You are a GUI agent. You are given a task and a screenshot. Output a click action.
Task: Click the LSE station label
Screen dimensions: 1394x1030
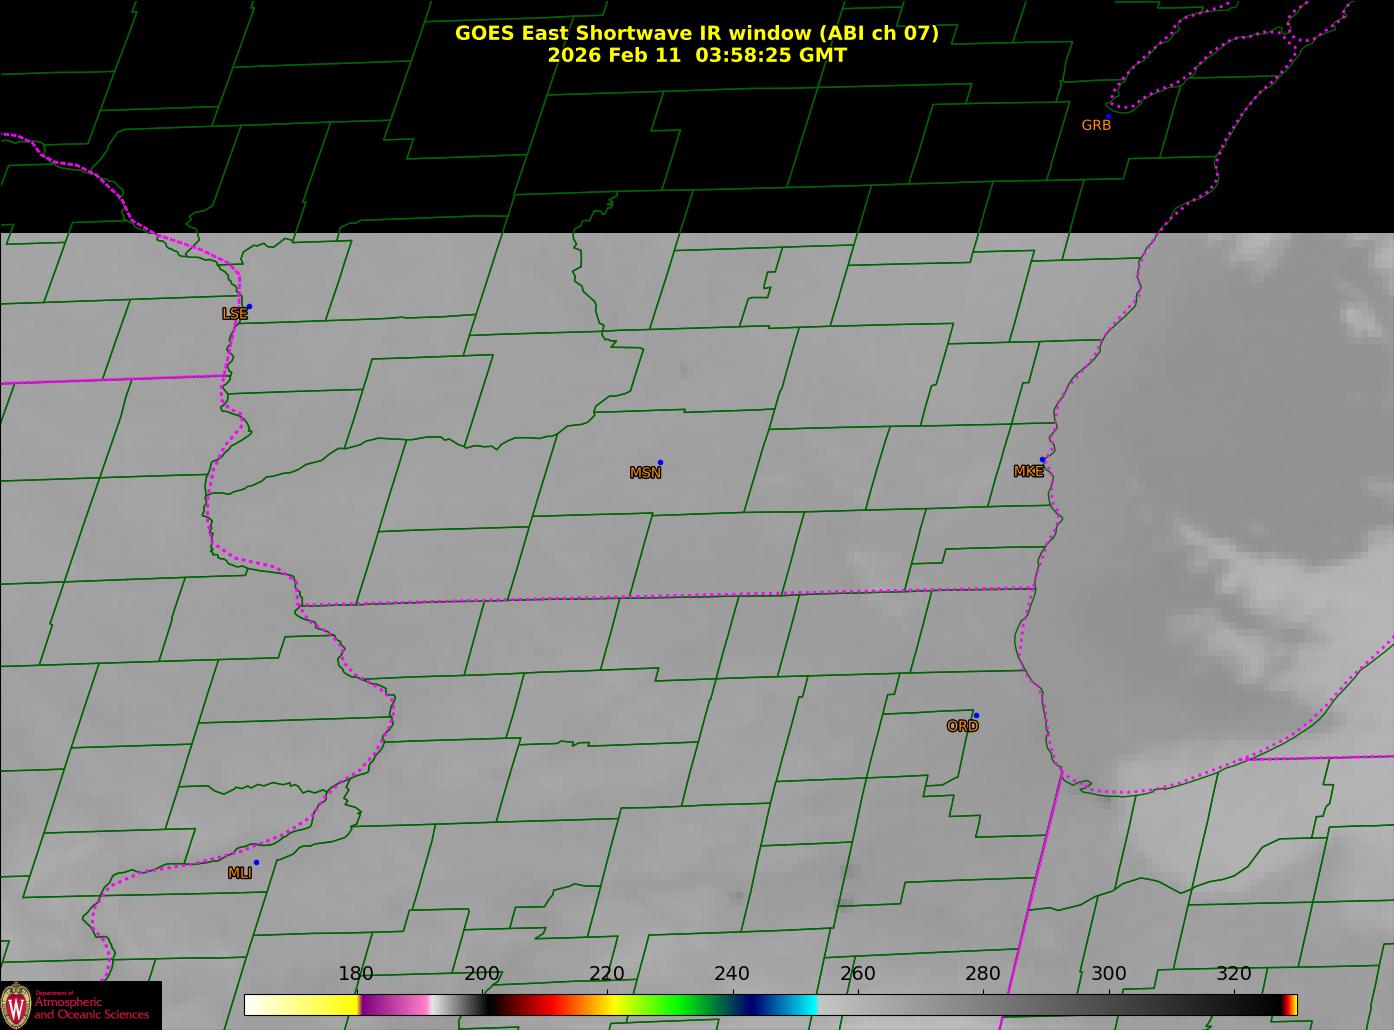click(234, 314)
